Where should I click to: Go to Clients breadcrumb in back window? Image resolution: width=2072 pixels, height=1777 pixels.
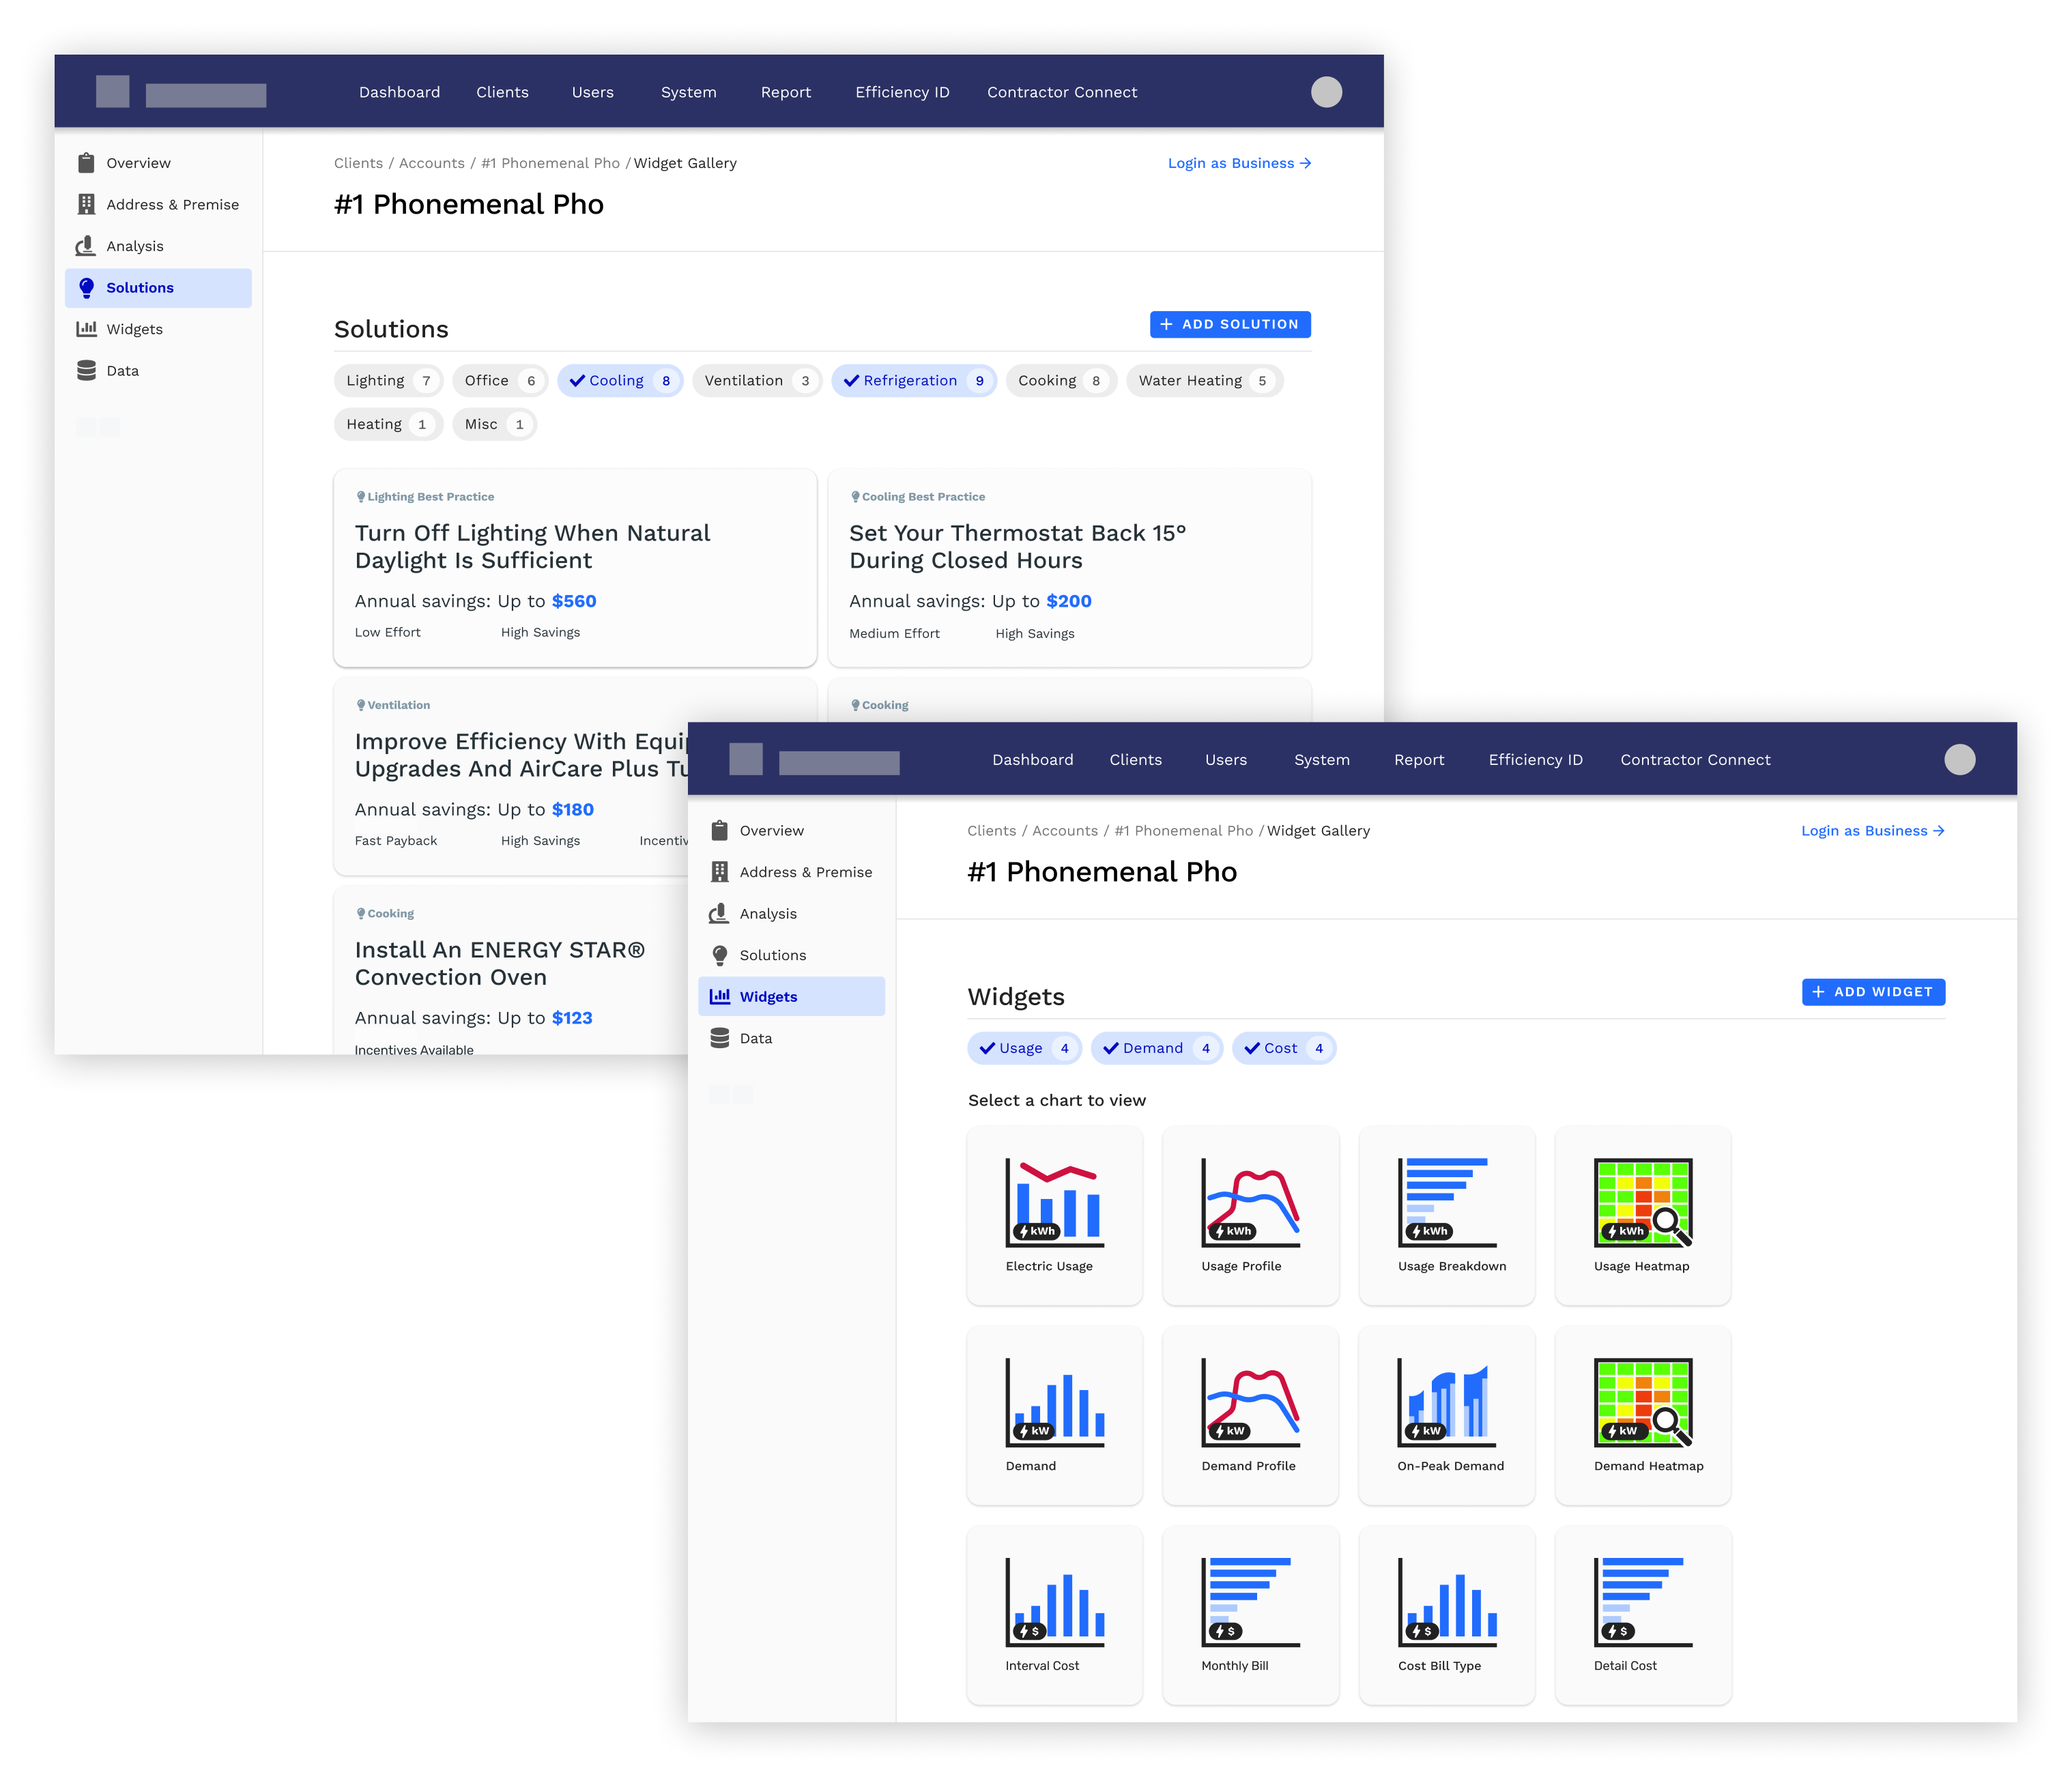358,163
